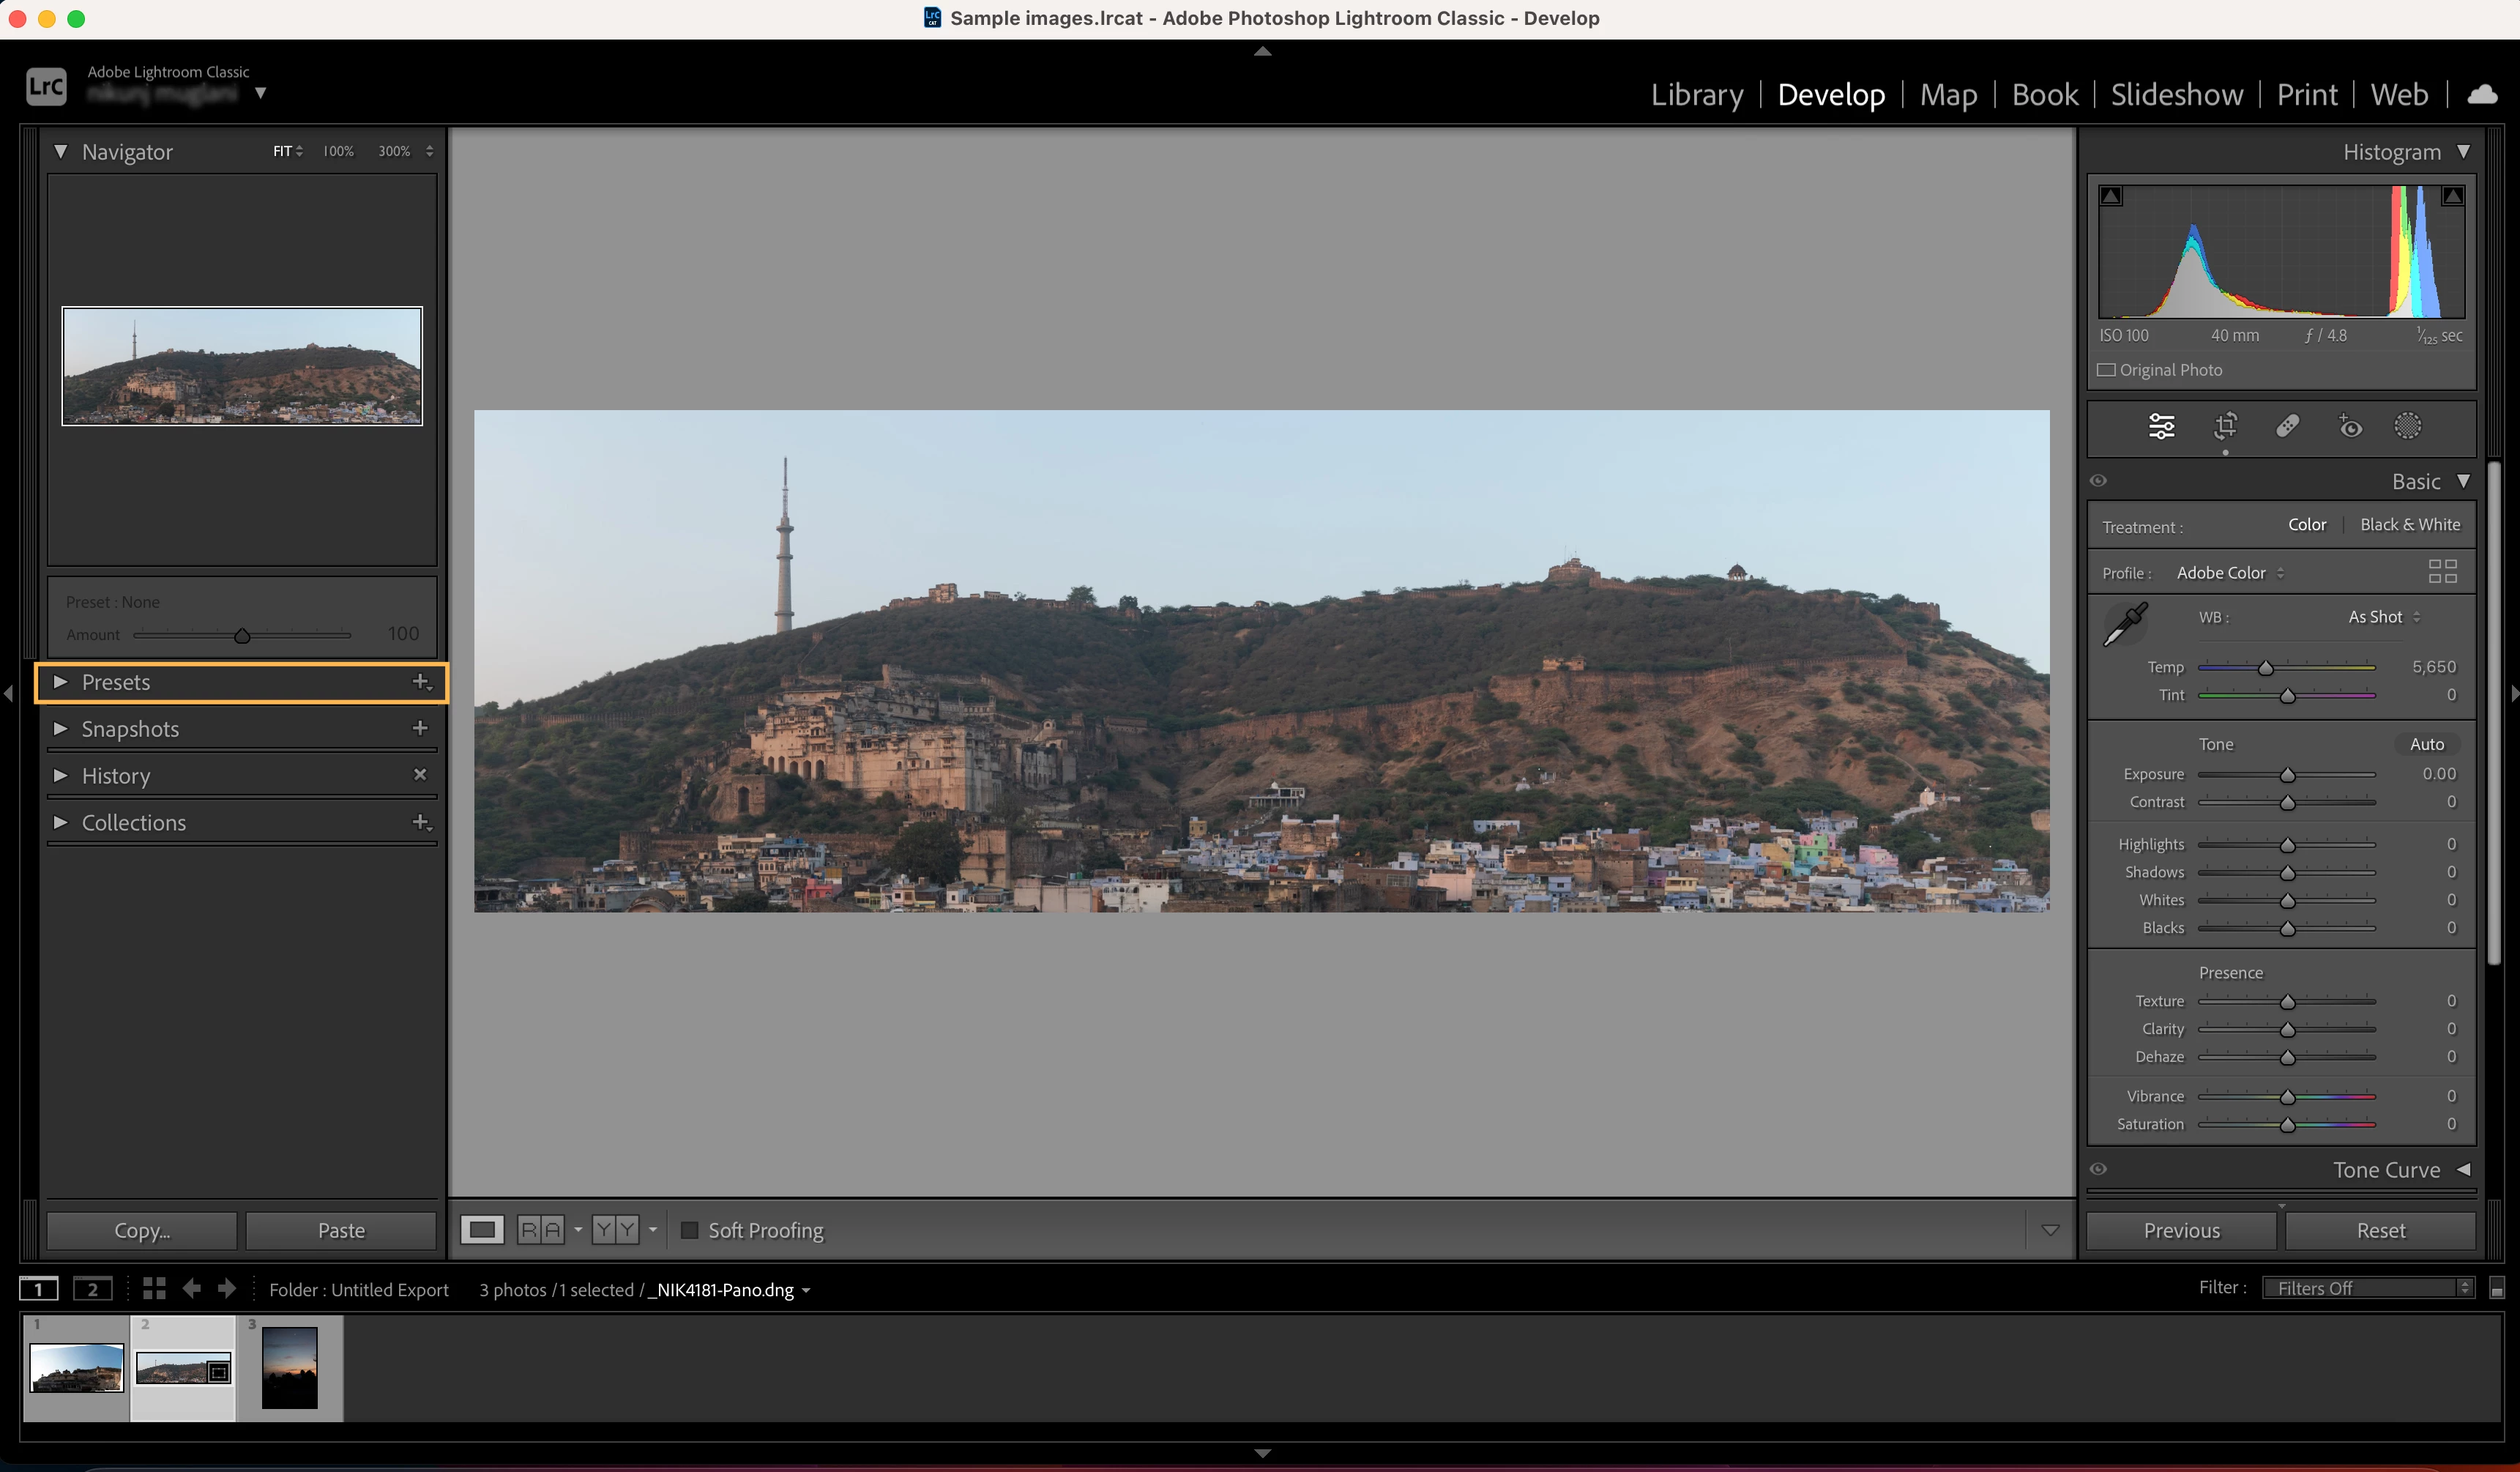Enable the Soft Proofing checkbox

[x=689, y=1230]
